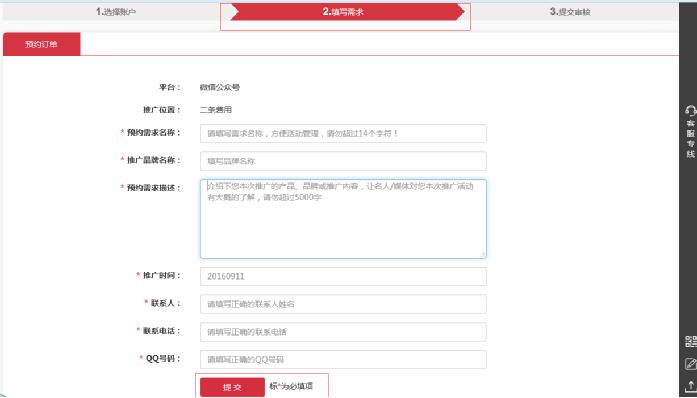Image resolution: width=697 pixels, height=398 pixels.
Task: Focus the QQ号码 input field
Action: [x=343, y=360]
